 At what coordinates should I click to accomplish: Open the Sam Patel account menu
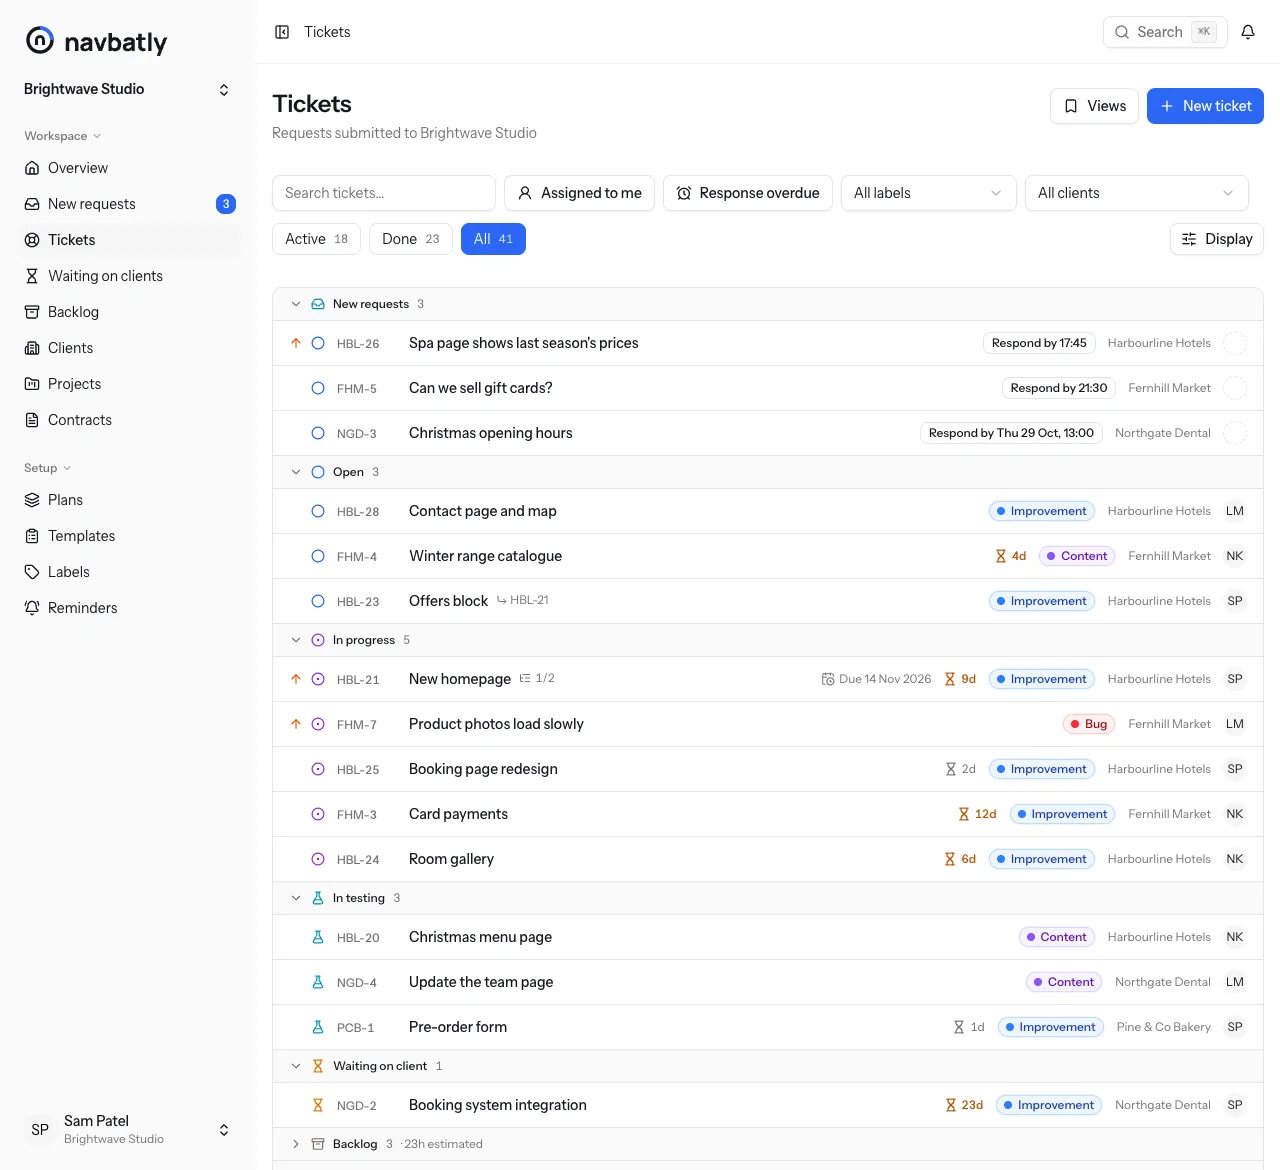pos(128,1129)
